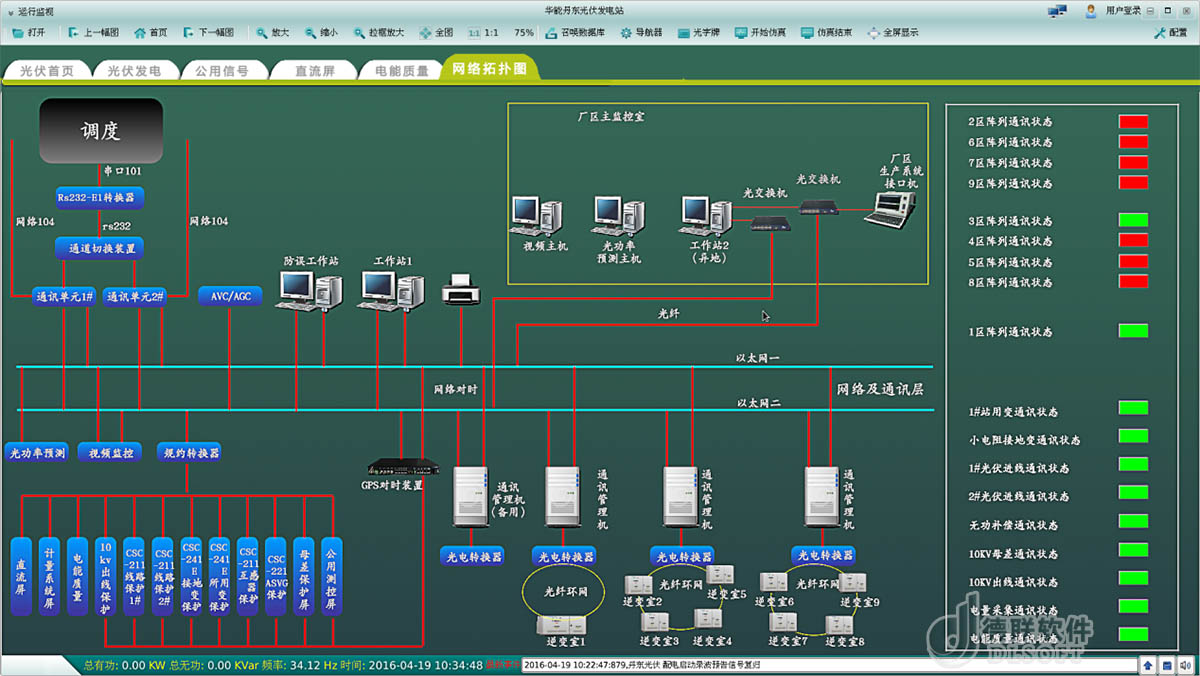The width and height of the screenshot is (1200, 676).
Task: Switch to the 光伏发电 tab
Action: pyautogui.click(x=134, y=71)
